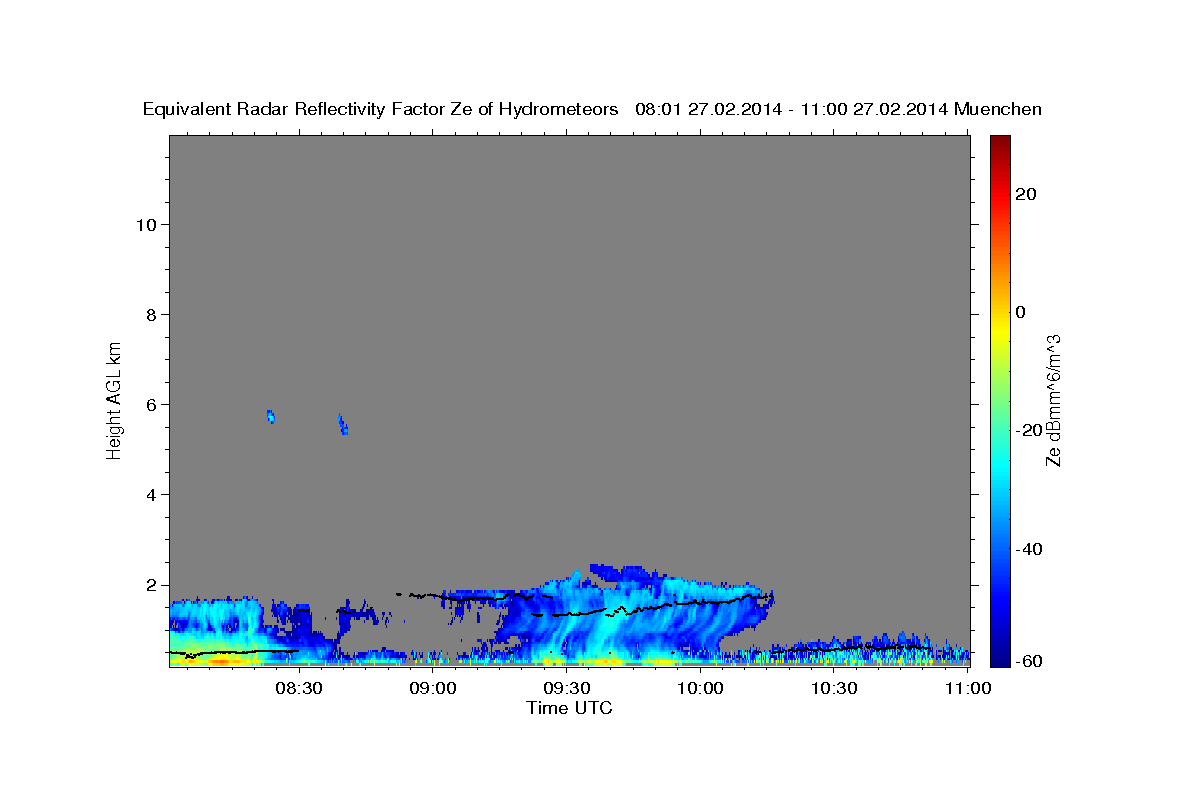
Task: Click the height tick label '10'
Action: click(147, 224)
